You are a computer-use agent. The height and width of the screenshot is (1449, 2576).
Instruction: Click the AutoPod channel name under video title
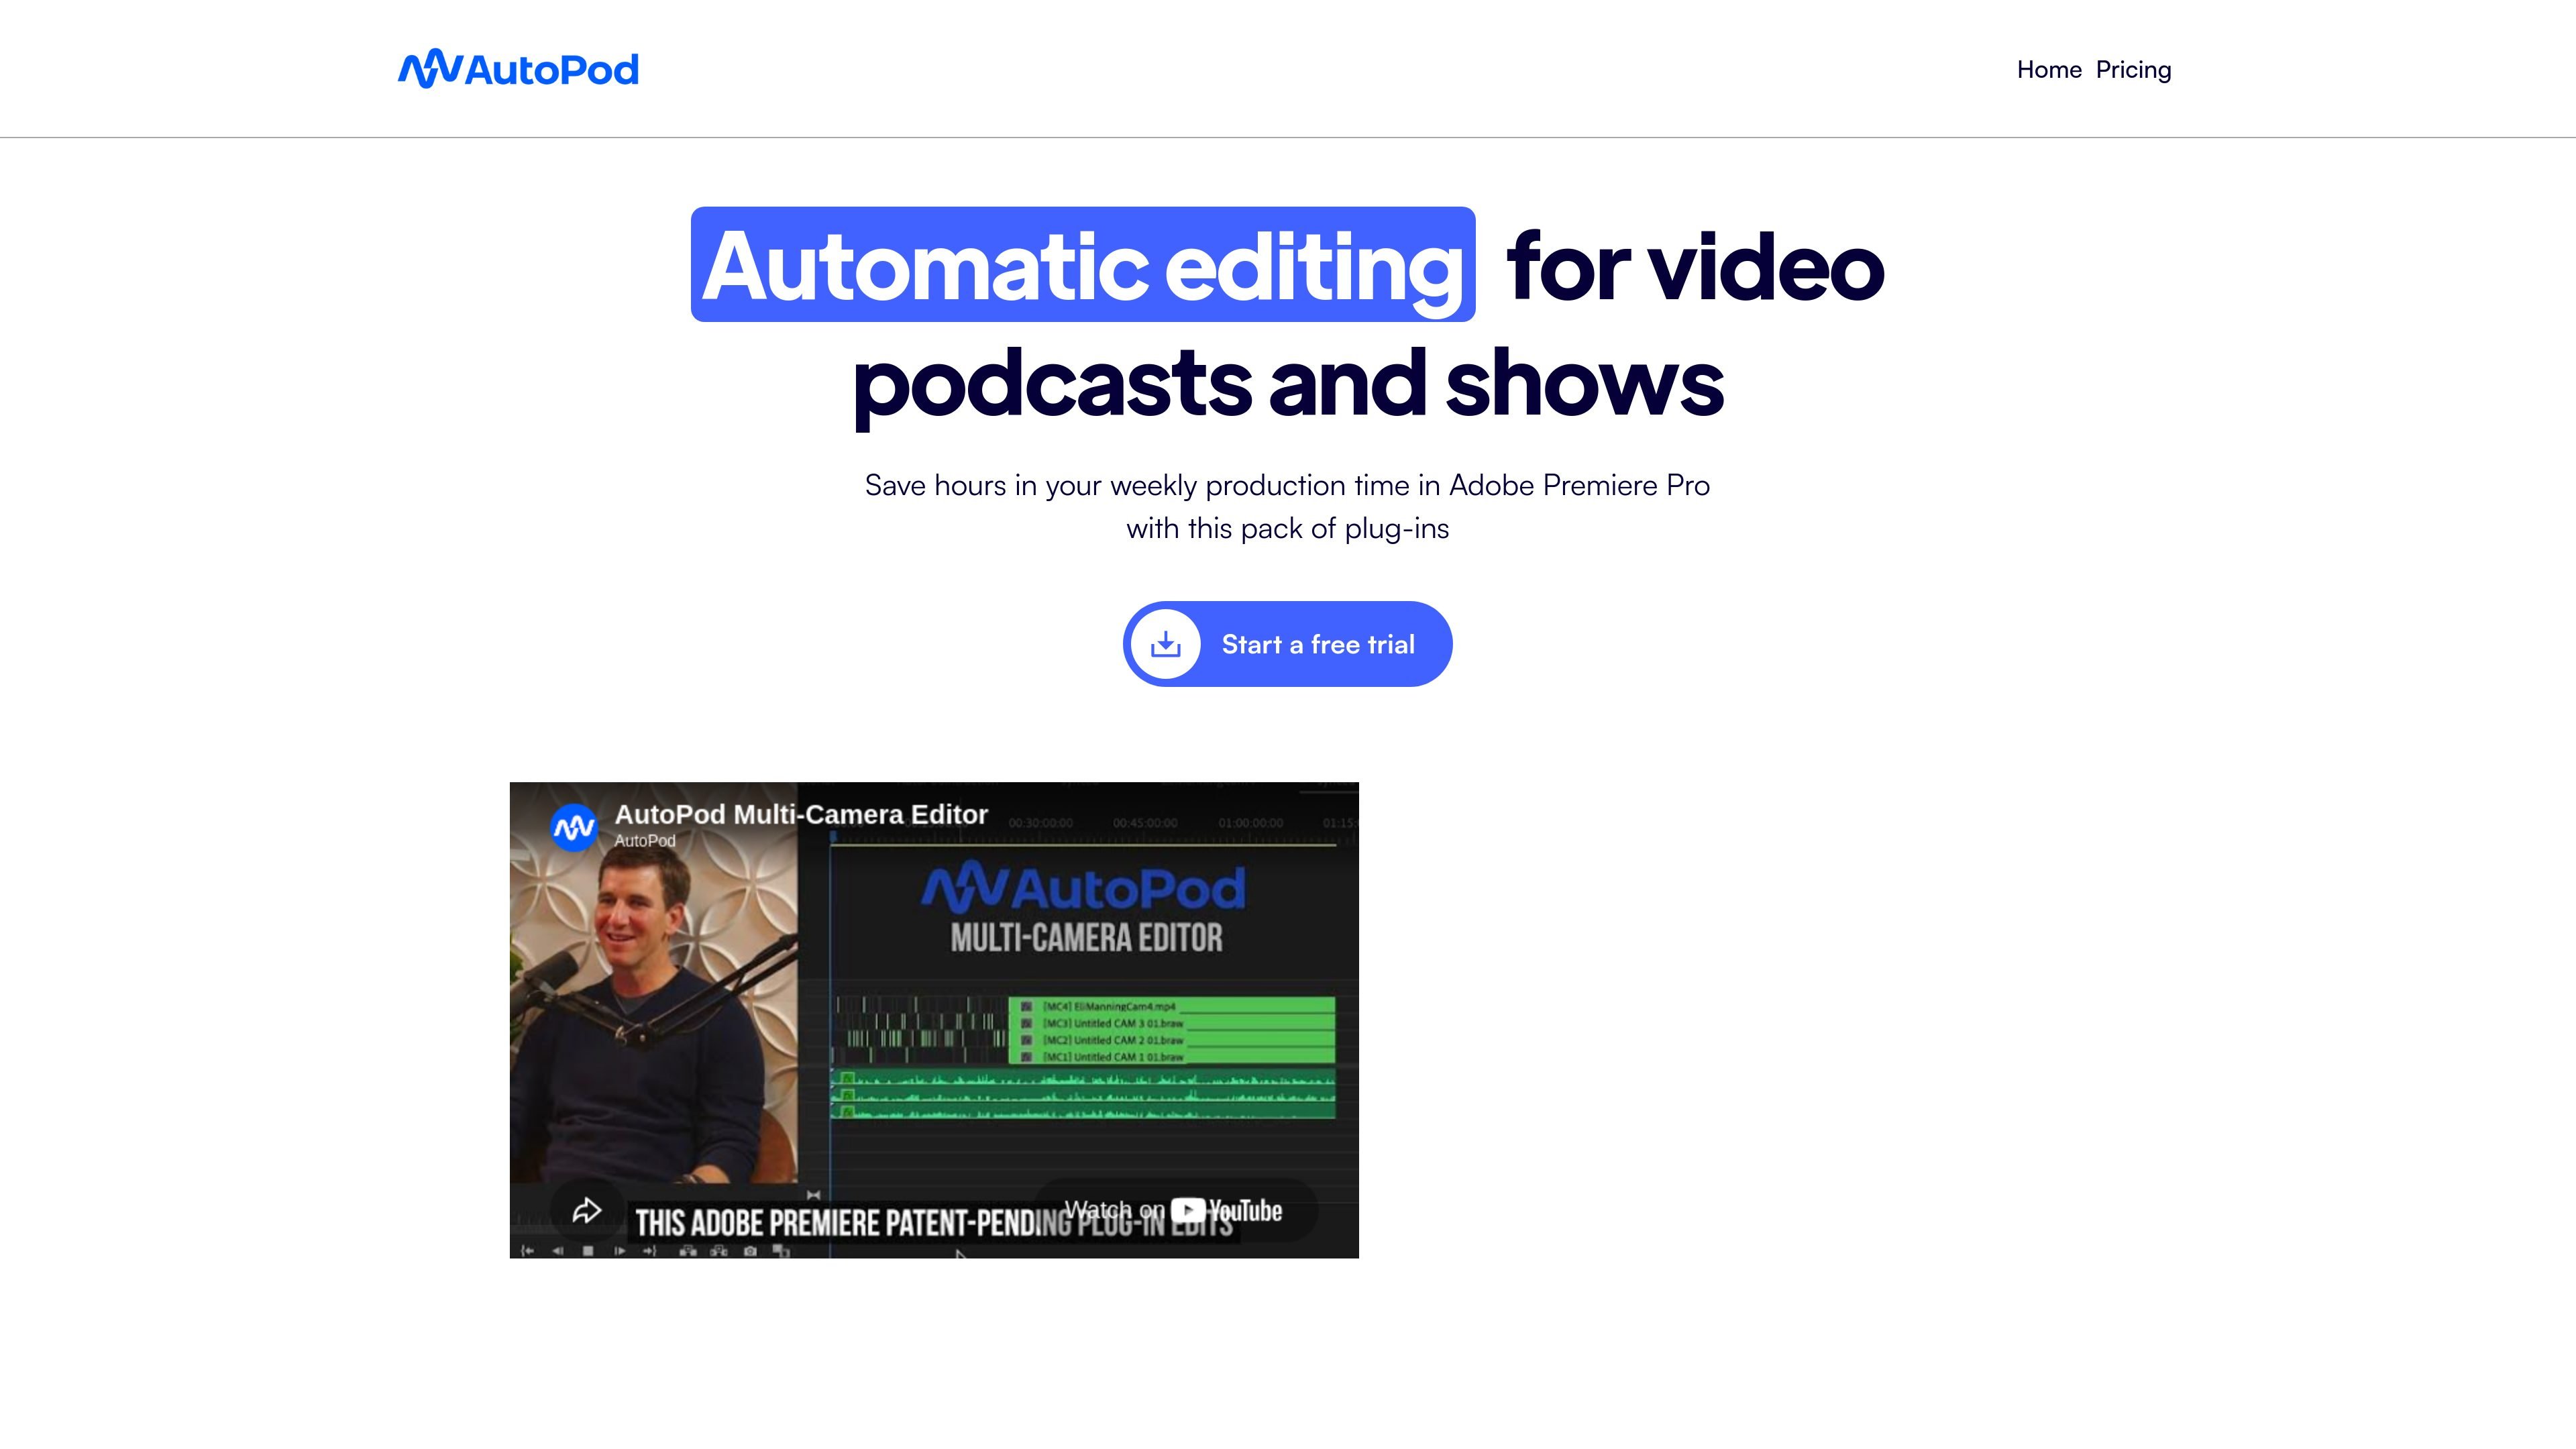point(645,841)
